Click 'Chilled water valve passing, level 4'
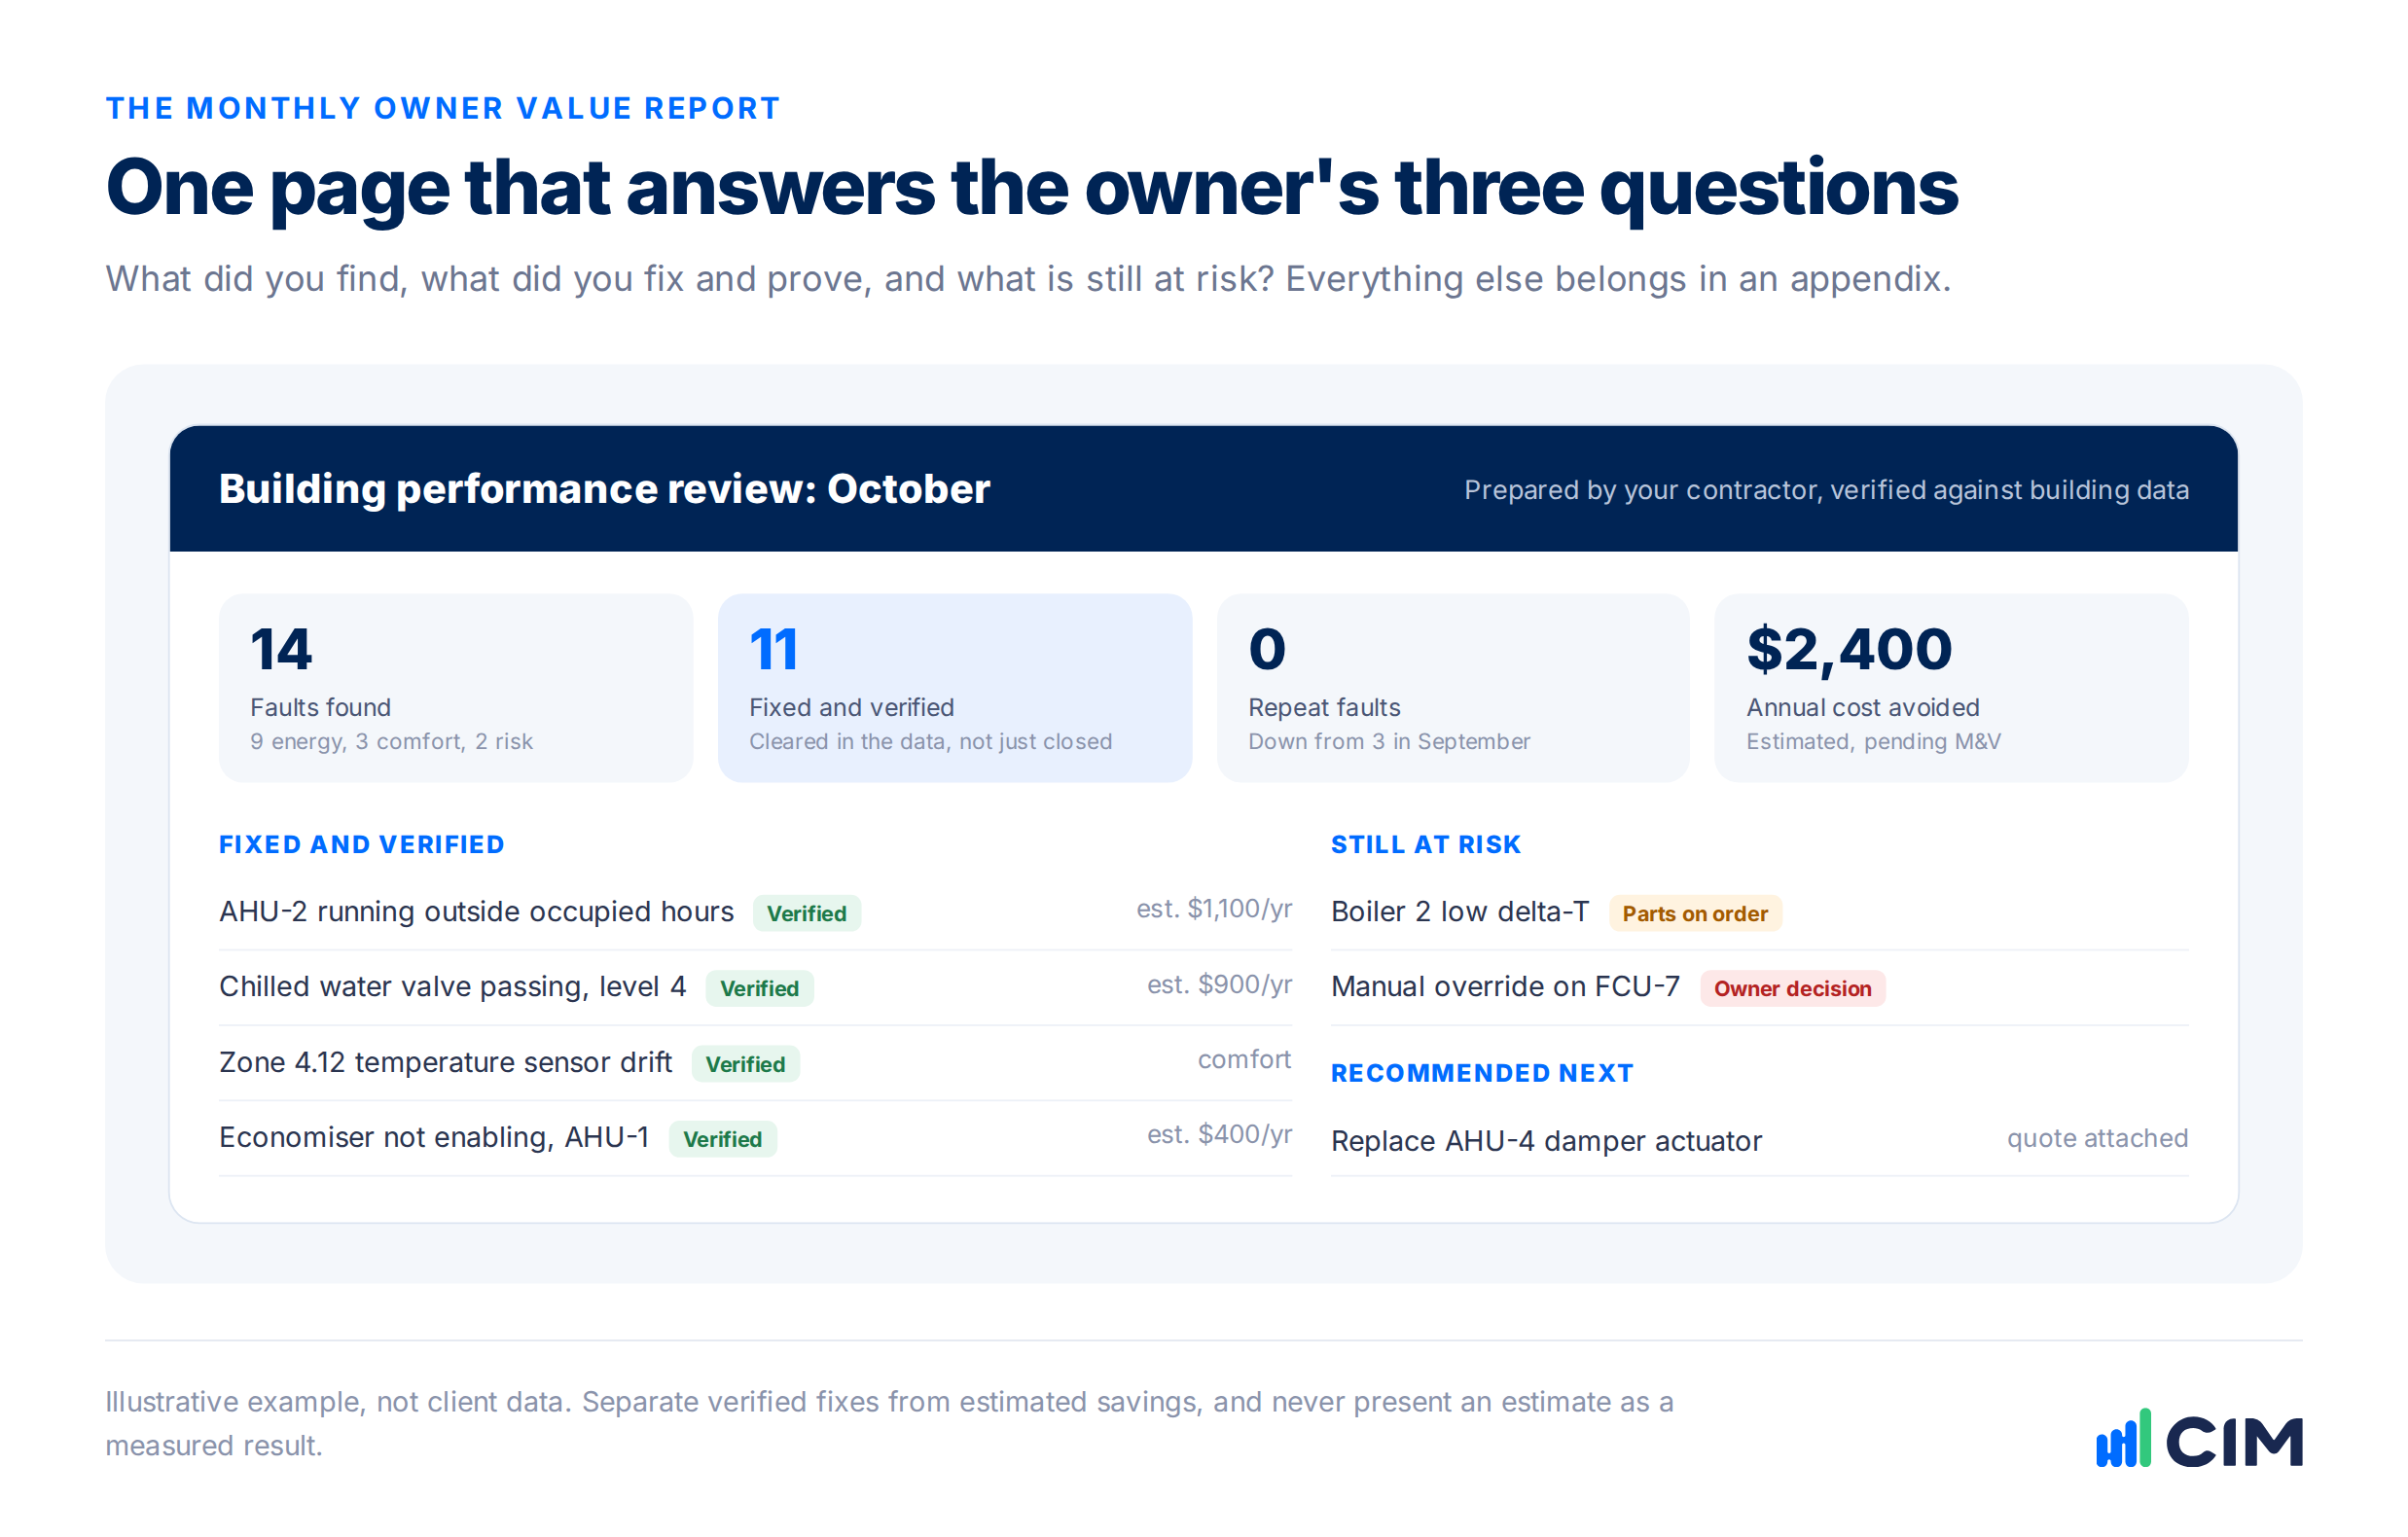The width and height of the screenshot is (2408, 1537). click(x=453, y=987)
